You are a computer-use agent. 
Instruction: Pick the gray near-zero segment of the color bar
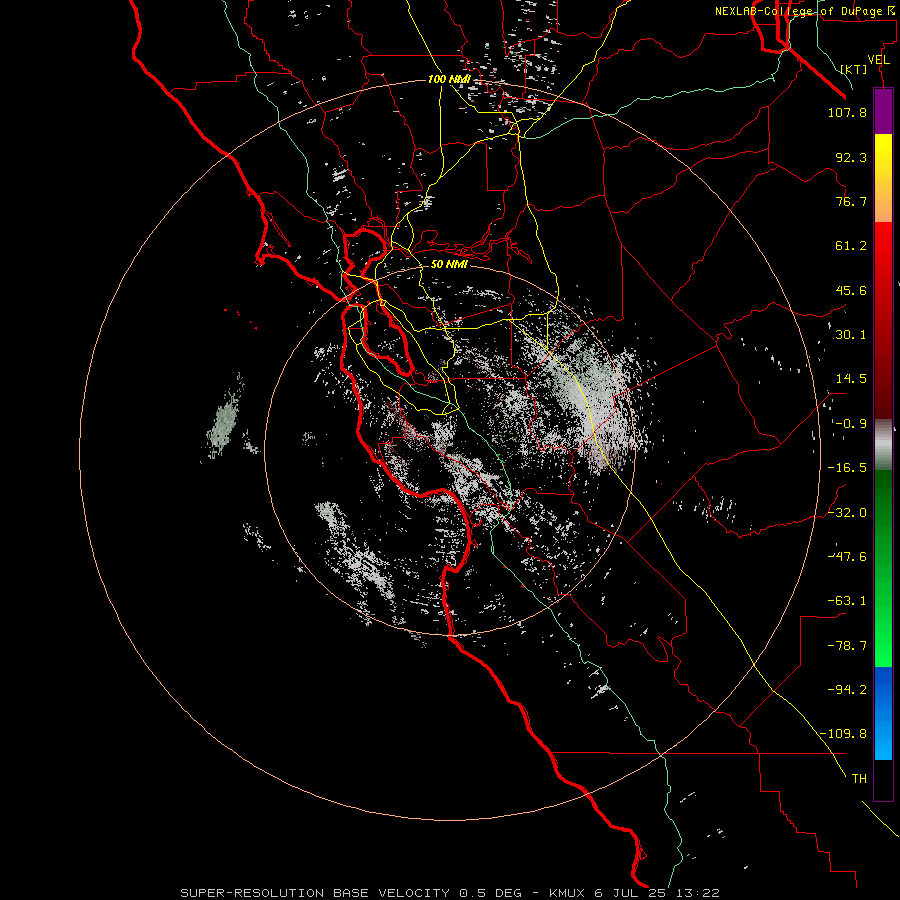pyautogui.click(x=883, y=445)
